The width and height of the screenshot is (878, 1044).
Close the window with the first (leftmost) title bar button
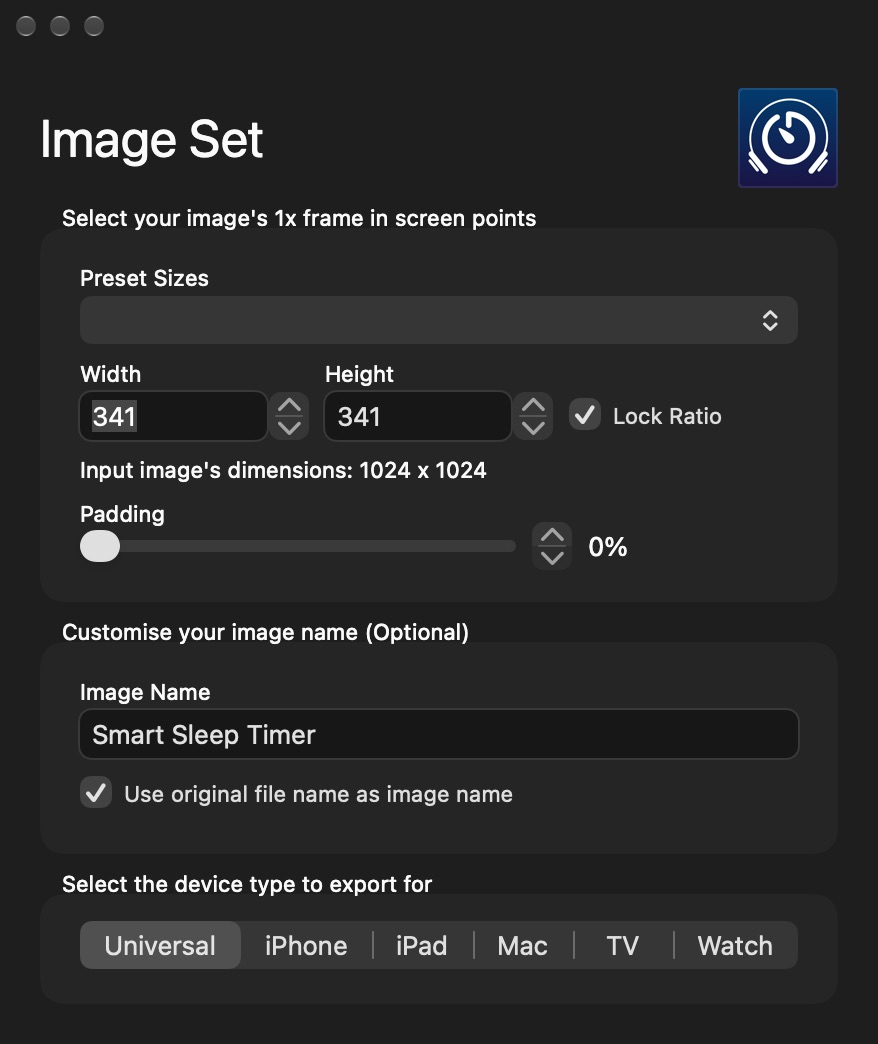[26, 26]
